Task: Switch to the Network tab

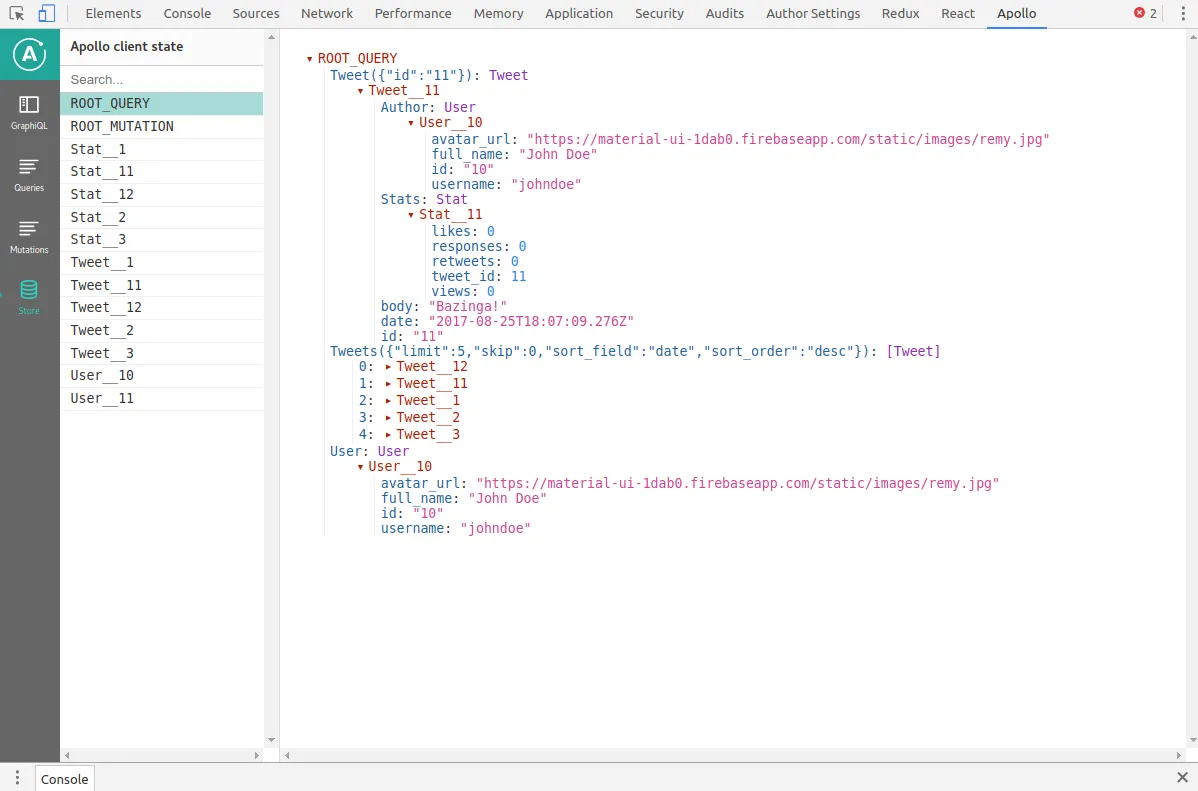Action: (x=327, y=14)
